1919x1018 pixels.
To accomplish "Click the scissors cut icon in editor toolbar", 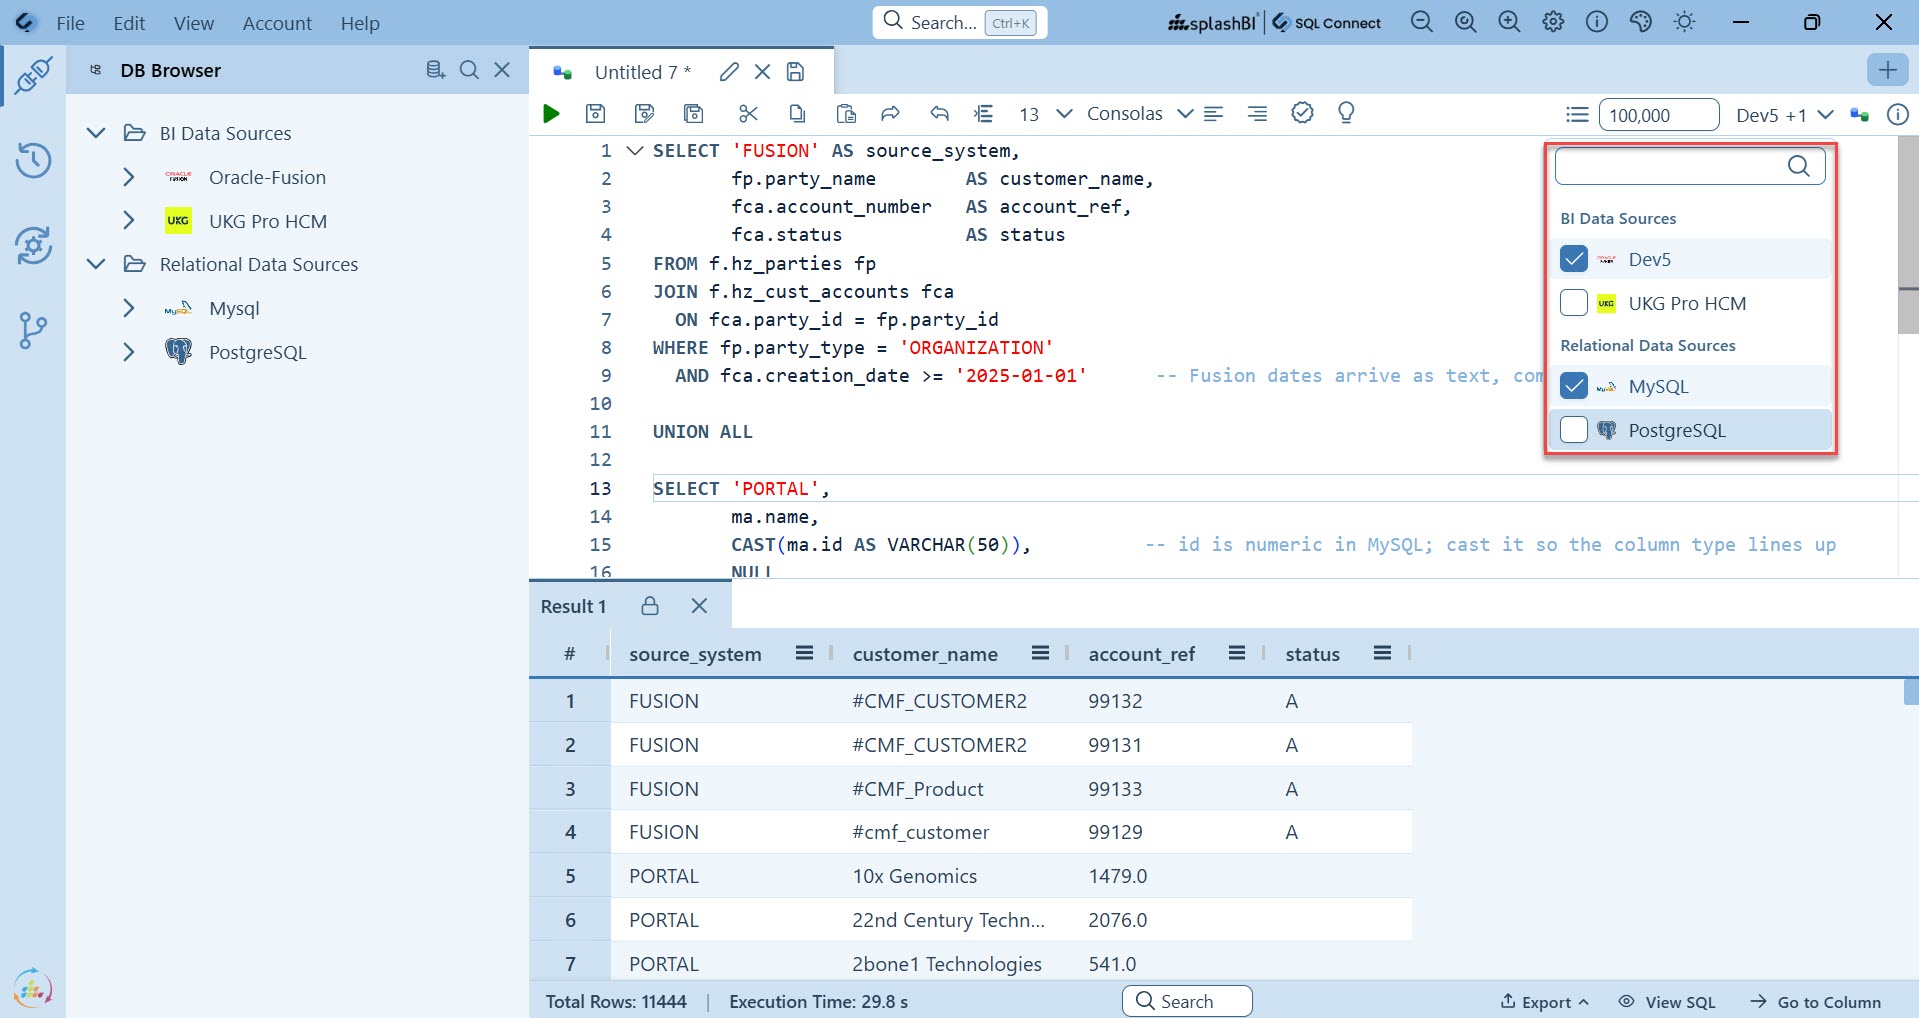I will pyautogui.click(x=748, y=114).
